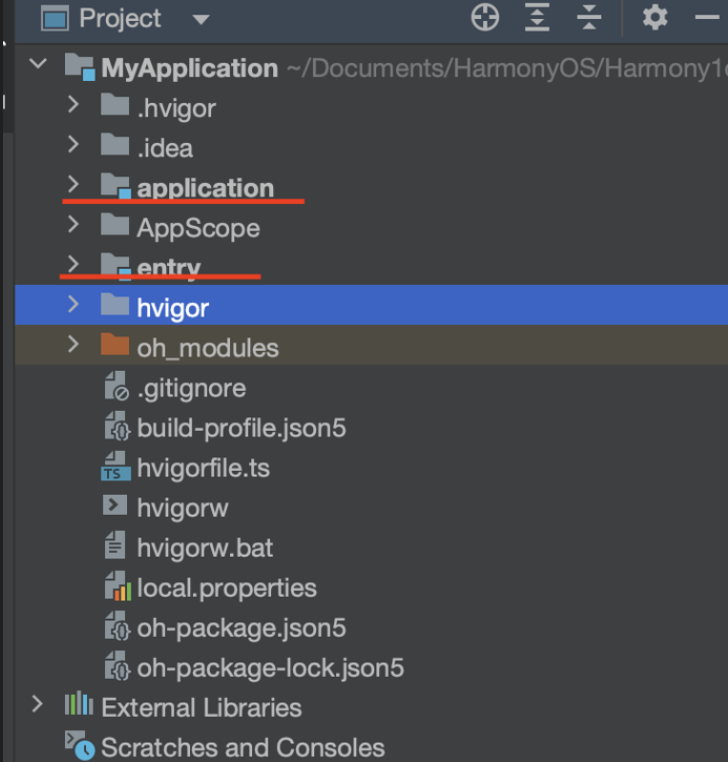Expand the entry module chevron
Viewport: 728px width, 762px height.
73,264
